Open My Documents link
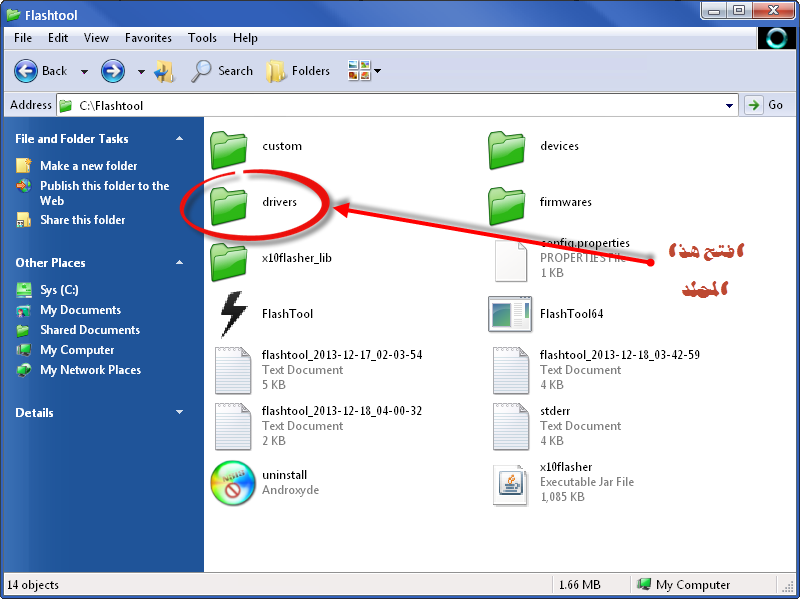Screen dimensions: 800x599 81,310
